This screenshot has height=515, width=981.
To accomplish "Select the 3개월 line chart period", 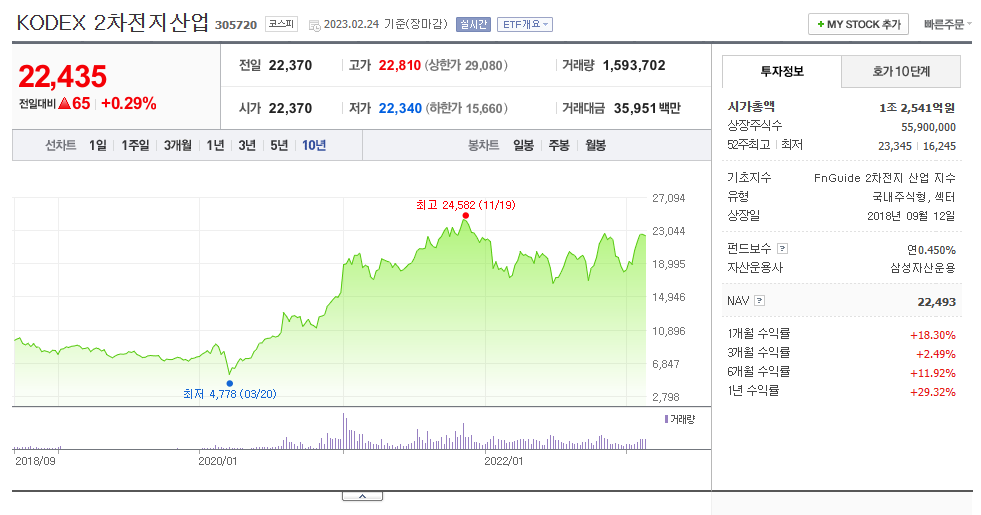I will [178, 145].
